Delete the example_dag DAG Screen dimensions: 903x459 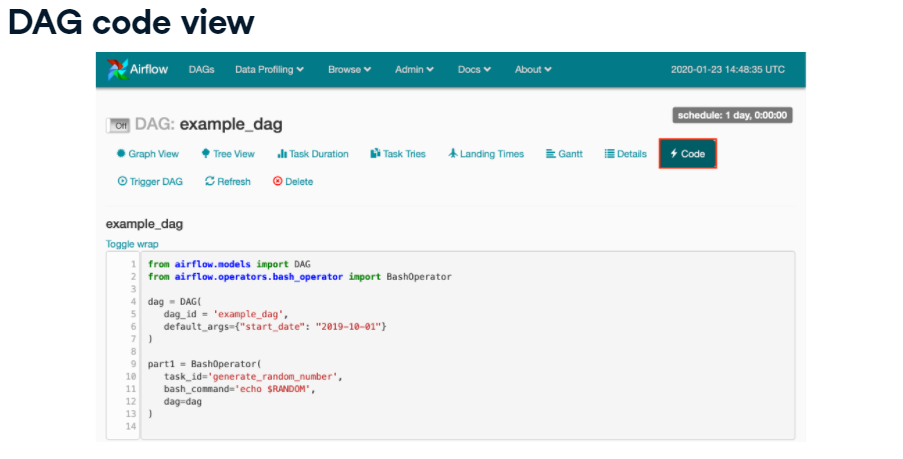293,182
